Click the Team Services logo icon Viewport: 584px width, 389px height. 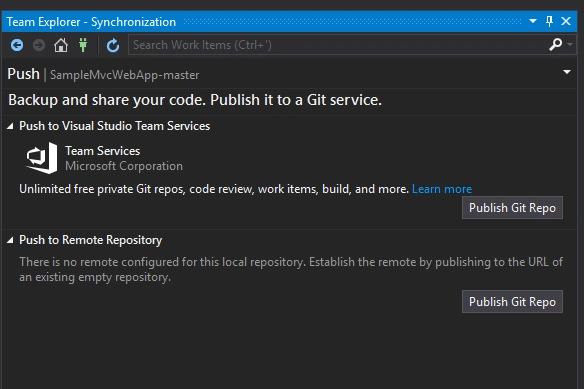pyautogui.click(x=42, y=158)
